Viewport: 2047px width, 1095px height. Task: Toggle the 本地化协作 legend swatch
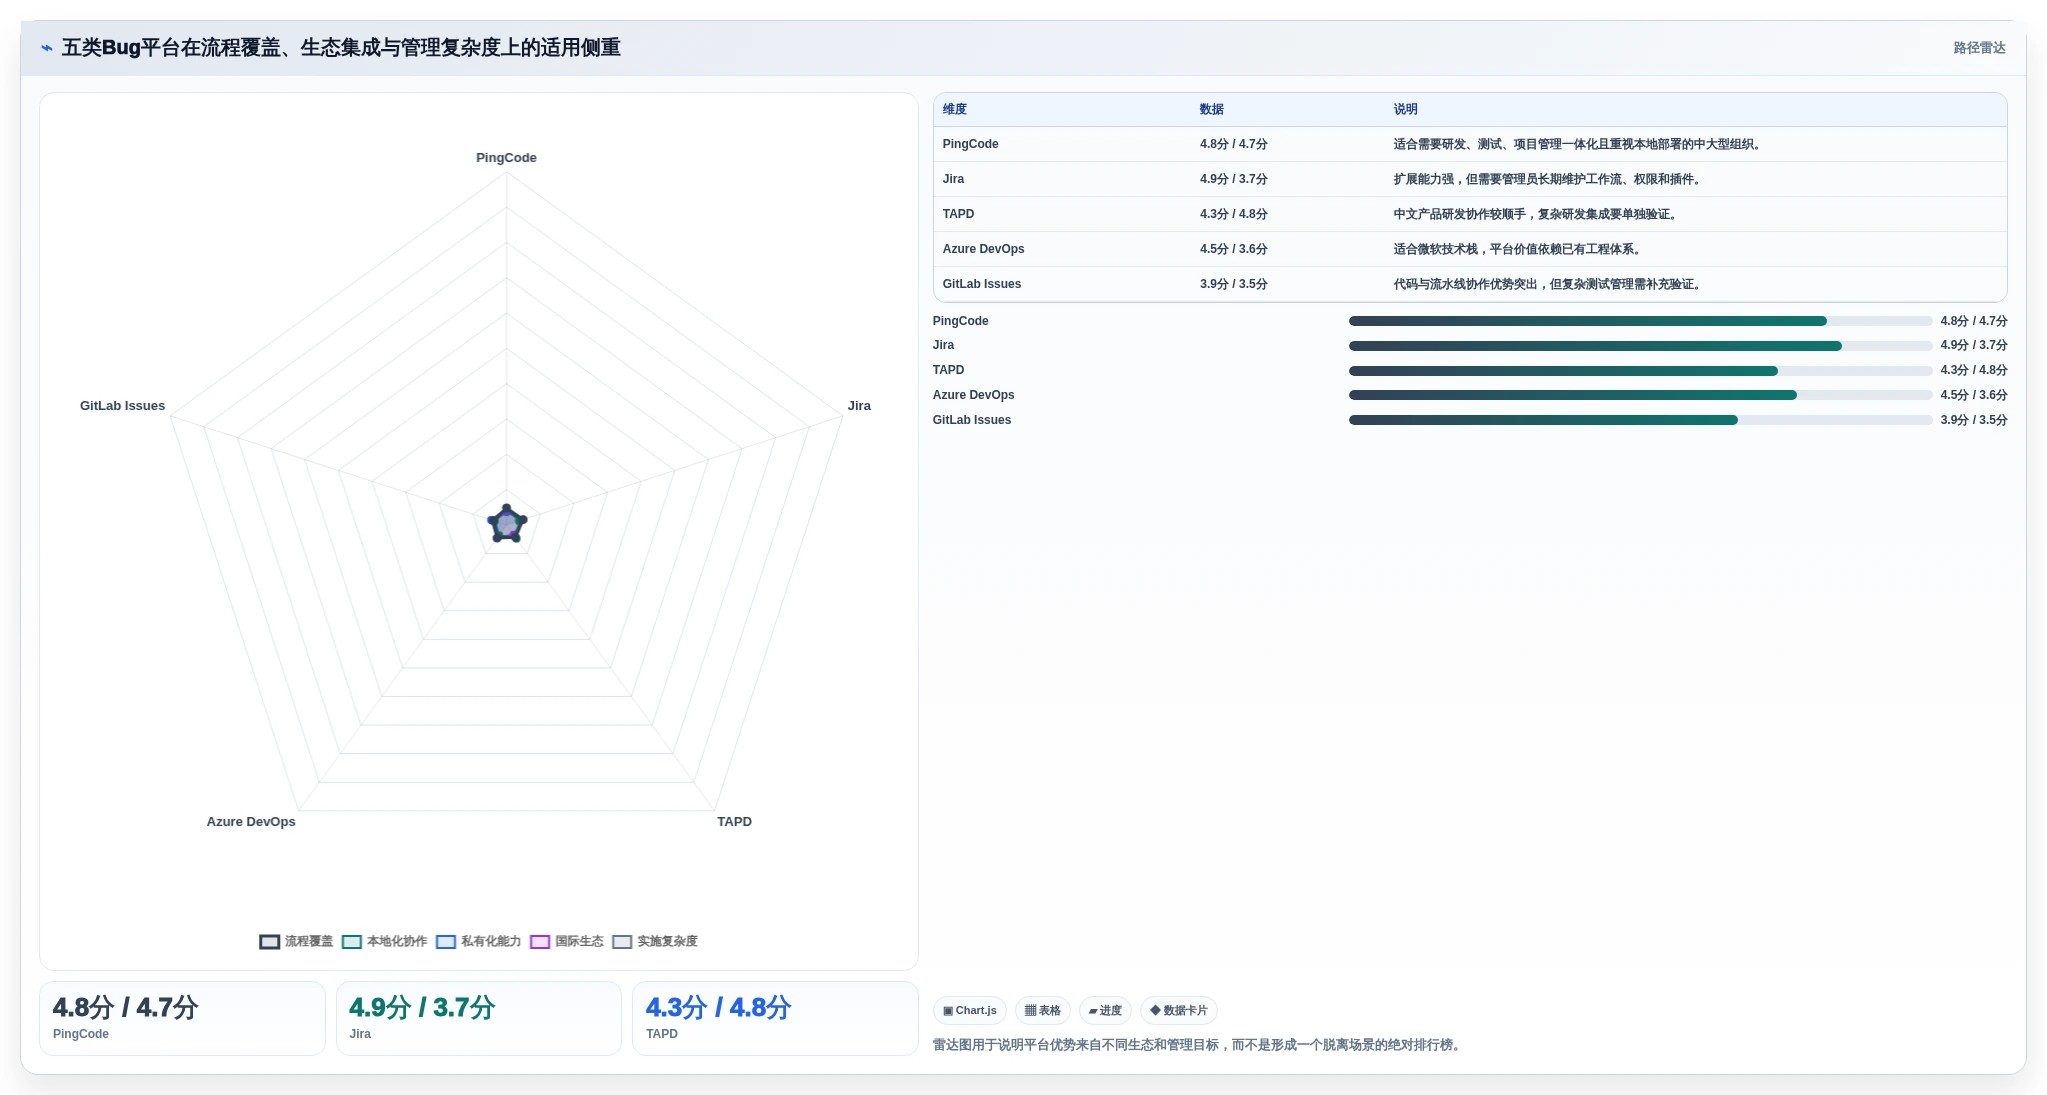tap(351, 942)
